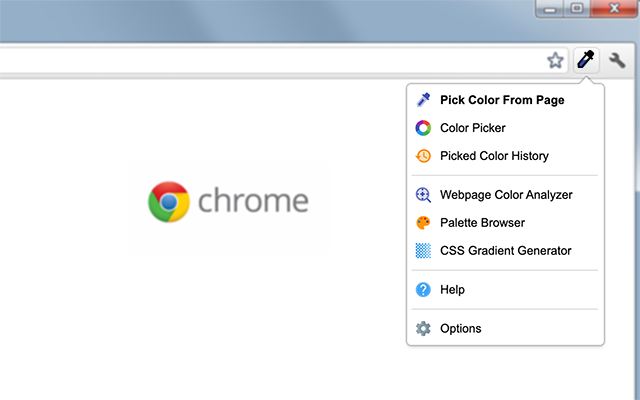Launch Webpage Color Analyzer
Screen dimensions: 640x400
coord(506,195)
